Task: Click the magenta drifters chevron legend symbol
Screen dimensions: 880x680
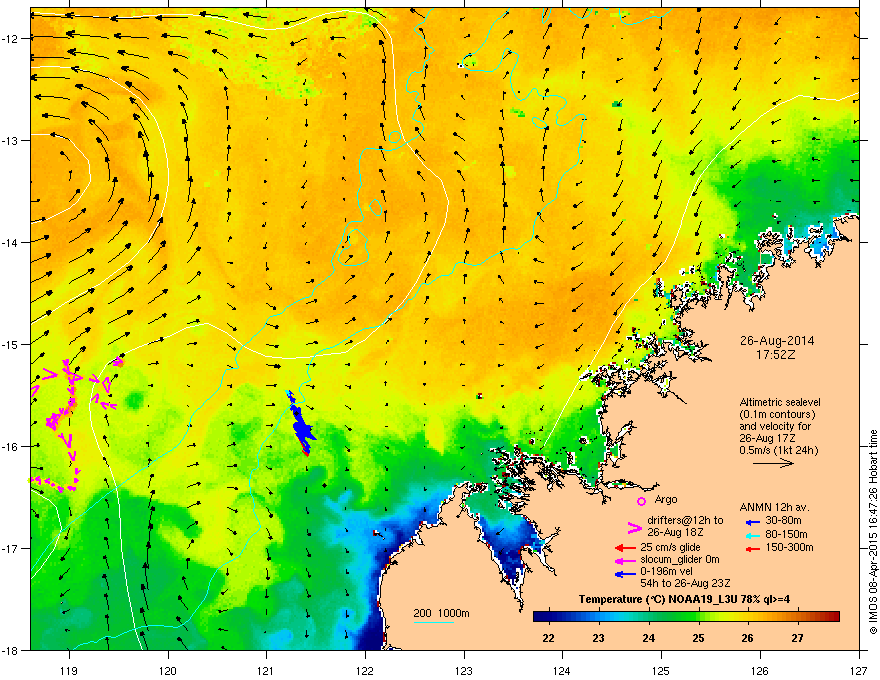Action: tap(634, 528)
